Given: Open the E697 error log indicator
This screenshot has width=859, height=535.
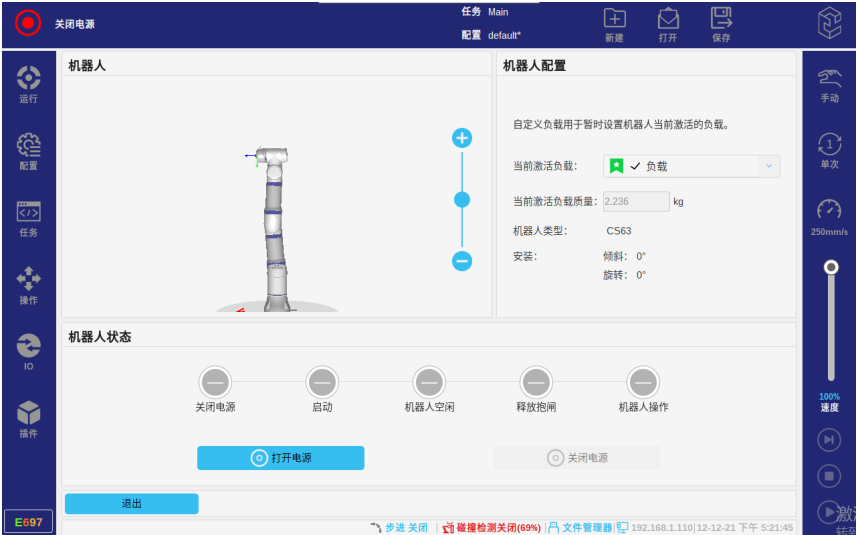Looking at the screenshot, I should (x=28, y=522).
